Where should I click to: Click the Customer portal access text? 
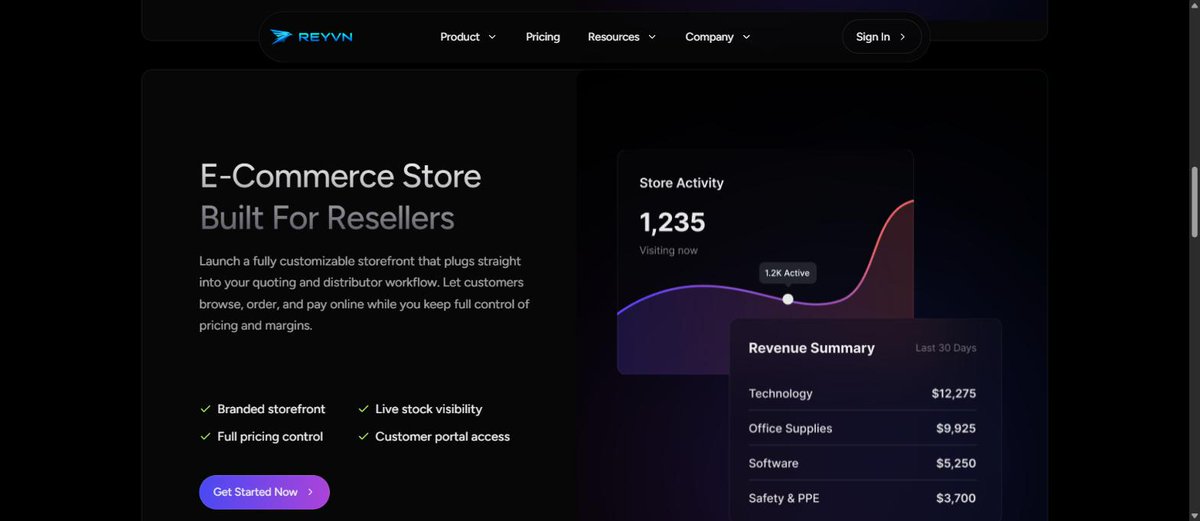pos(442,437)
